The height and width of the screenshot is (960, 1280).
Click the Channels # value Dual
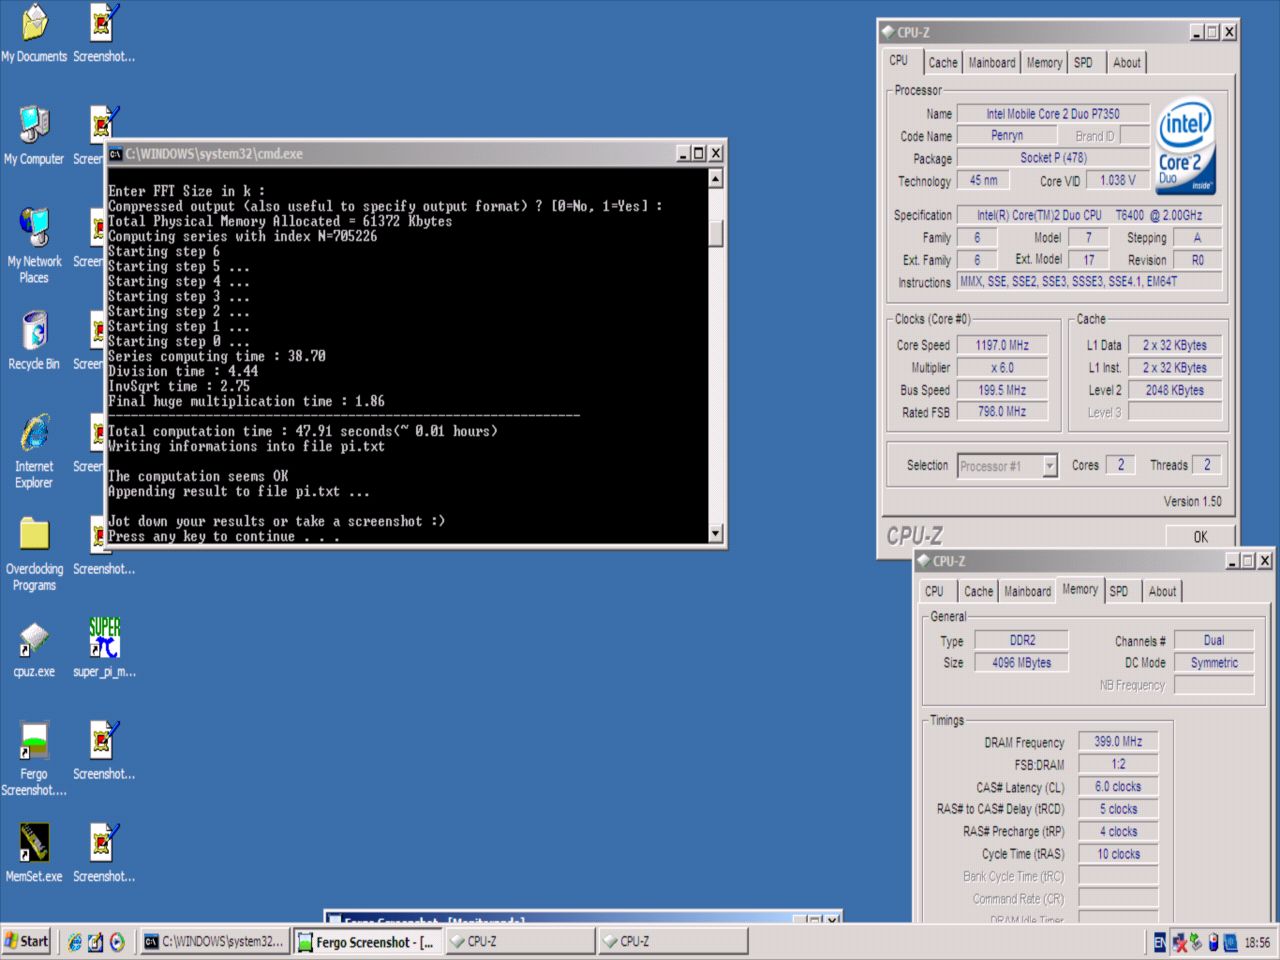coord(1214,640)
